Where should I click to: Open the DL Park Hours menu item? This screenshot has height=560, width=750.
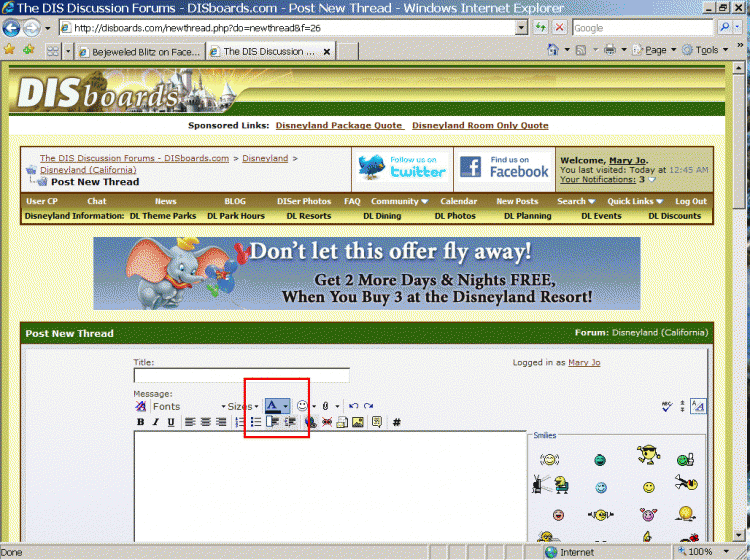coord(236,216)
